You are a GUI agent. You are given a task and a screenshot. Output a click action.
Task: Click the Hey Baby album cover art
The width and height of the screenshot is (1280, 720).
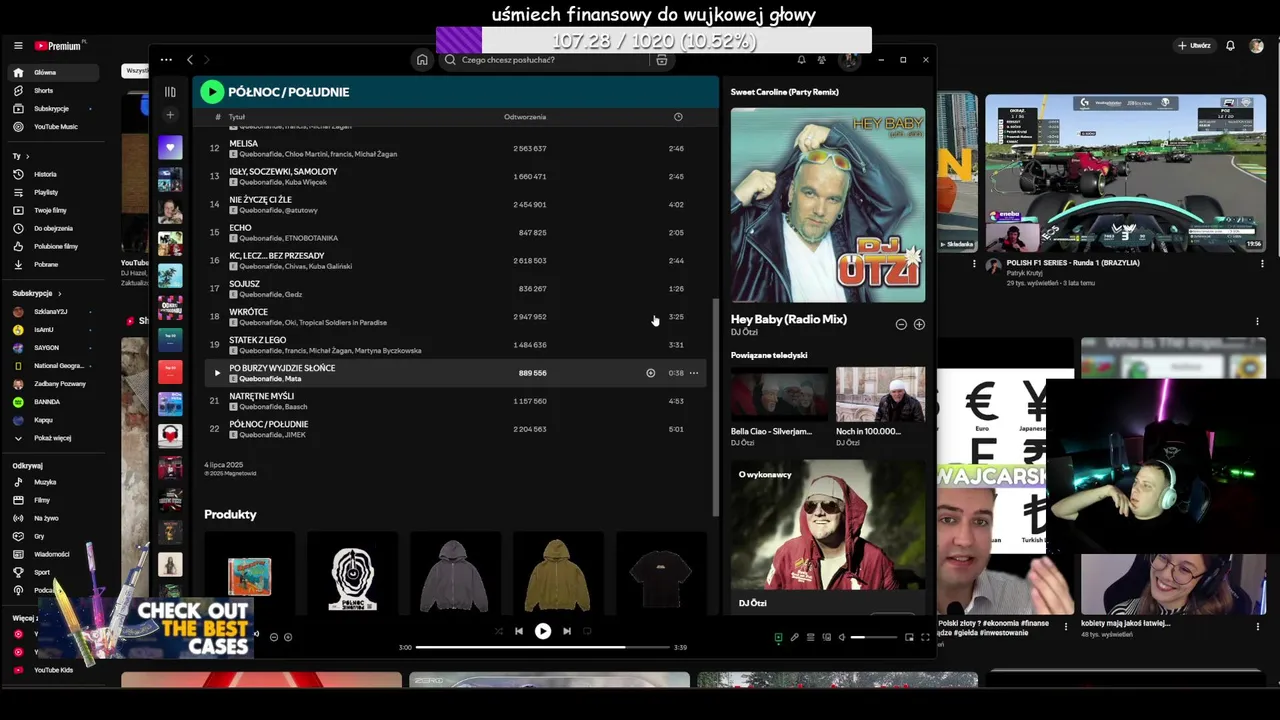point(828,205)
